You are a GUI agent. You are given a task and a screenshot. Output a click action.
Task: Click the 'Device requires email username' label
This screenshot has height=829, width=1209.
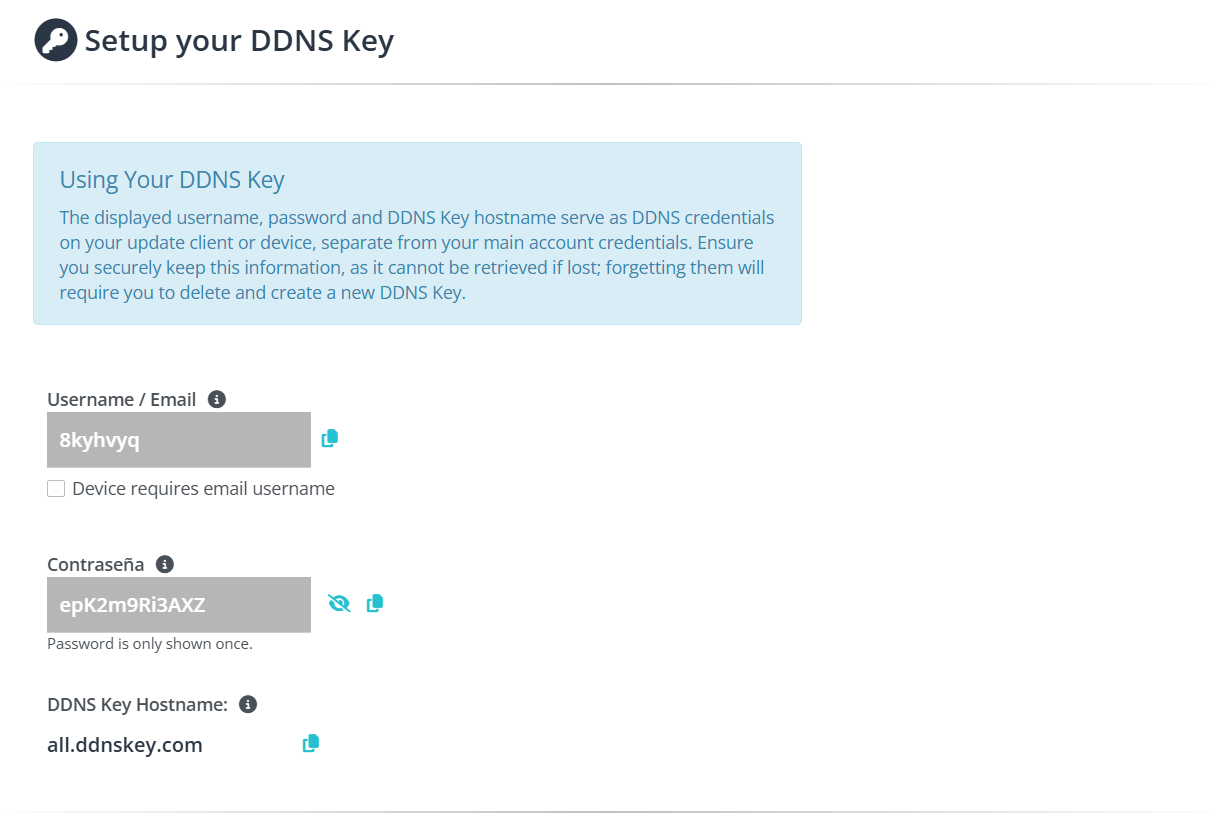[x=203, y=489]
